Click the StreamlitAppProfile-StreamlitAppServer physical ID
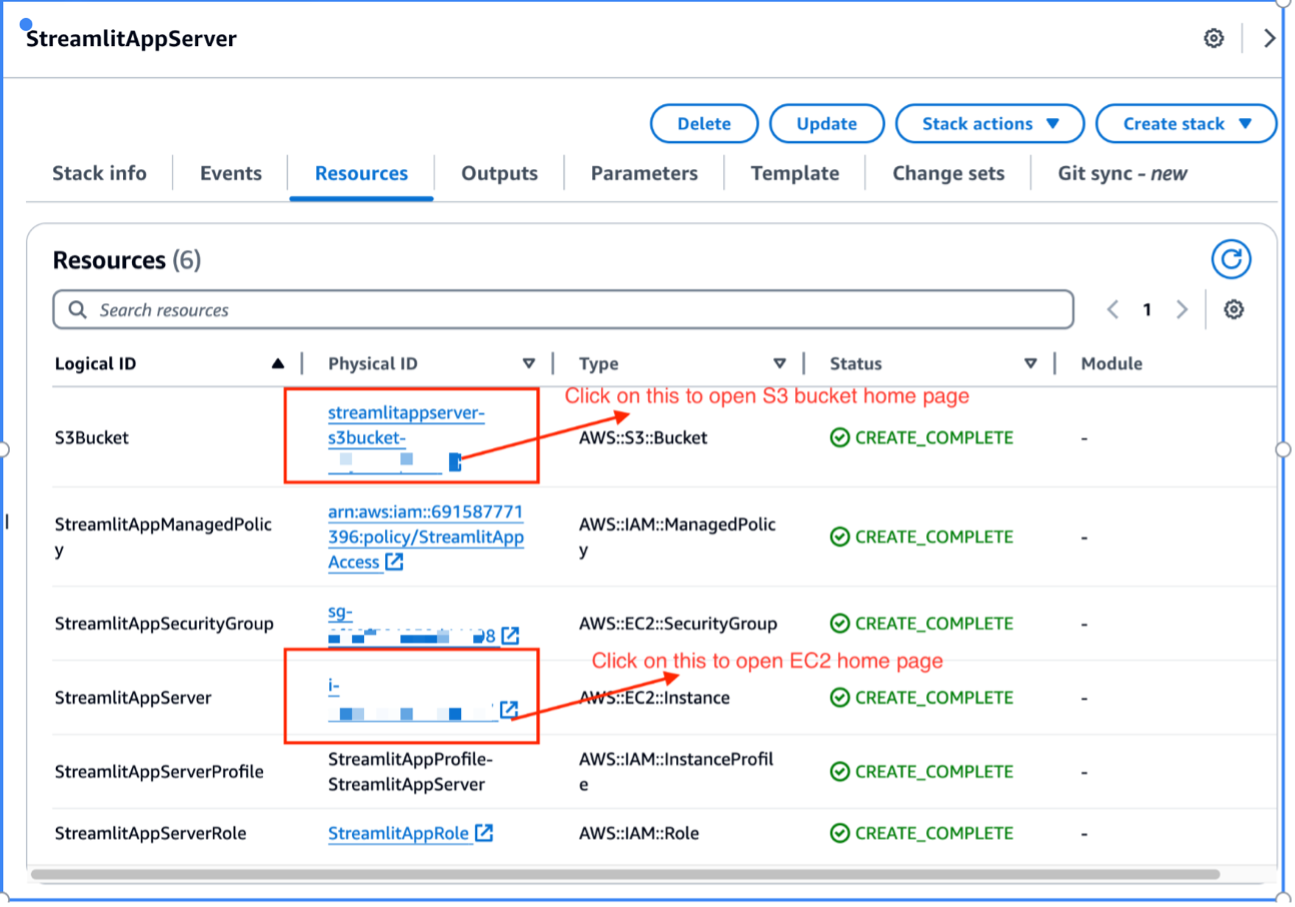 [410, 771]
